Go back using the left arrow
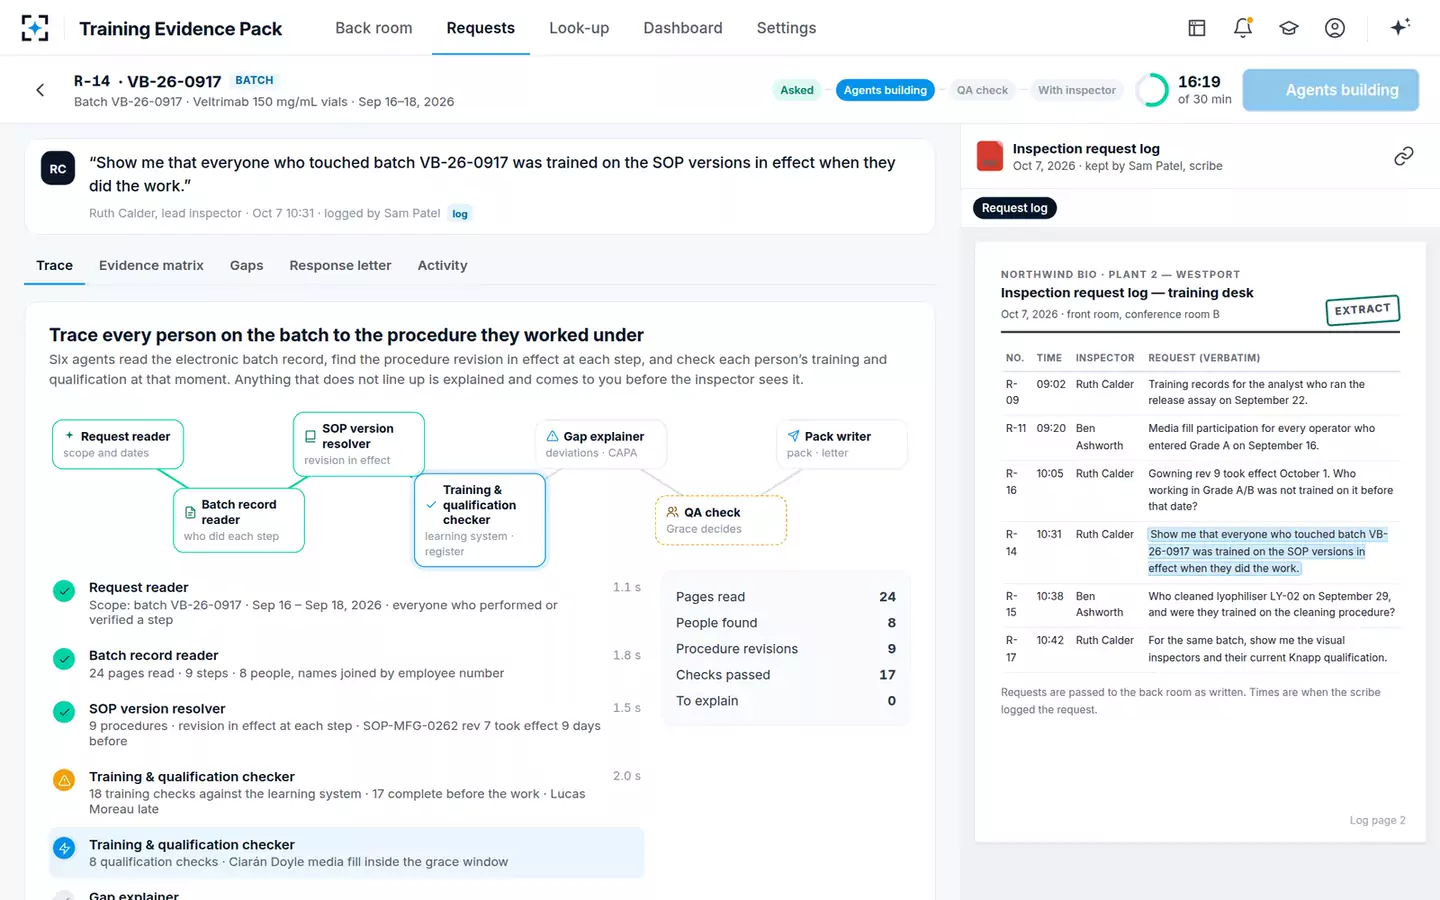 point(40,90)
